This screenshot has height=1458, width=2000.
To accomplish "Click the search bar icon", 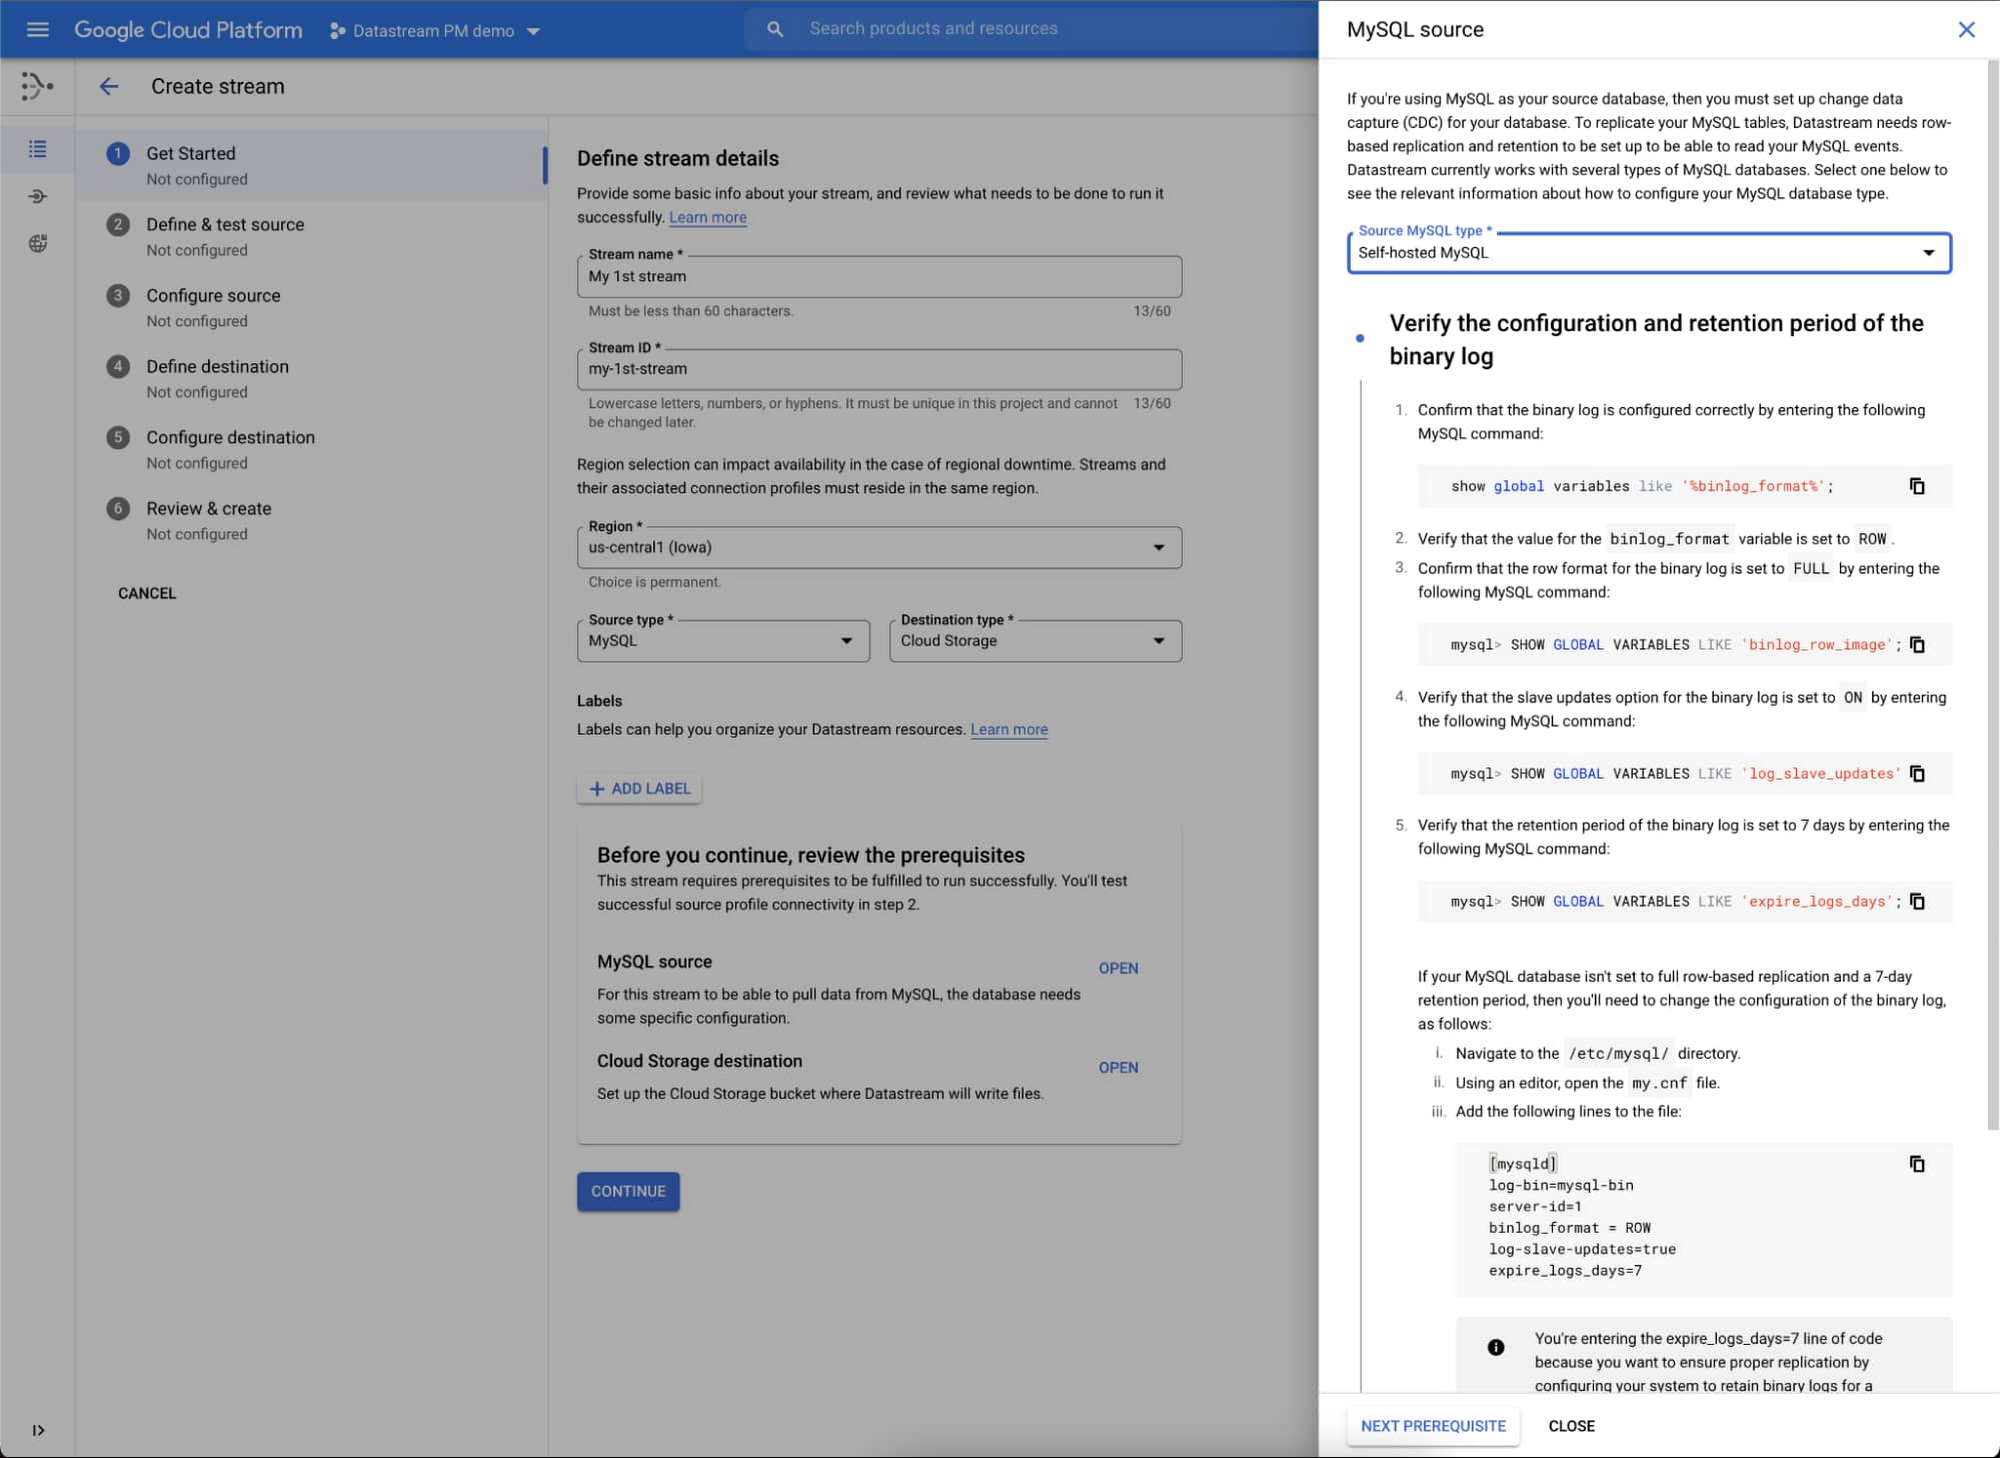I will (x=776, y=28).
